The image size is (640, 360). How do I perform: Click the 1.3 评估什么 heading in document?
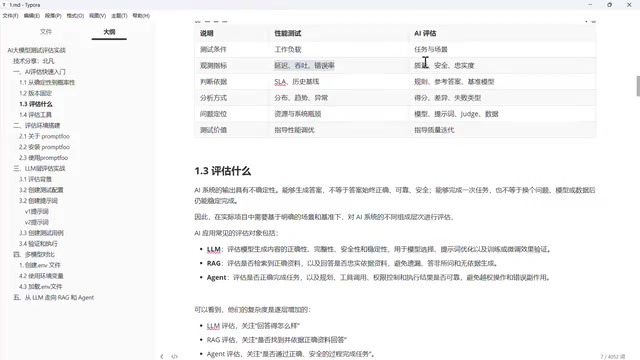tap(222, 171)
